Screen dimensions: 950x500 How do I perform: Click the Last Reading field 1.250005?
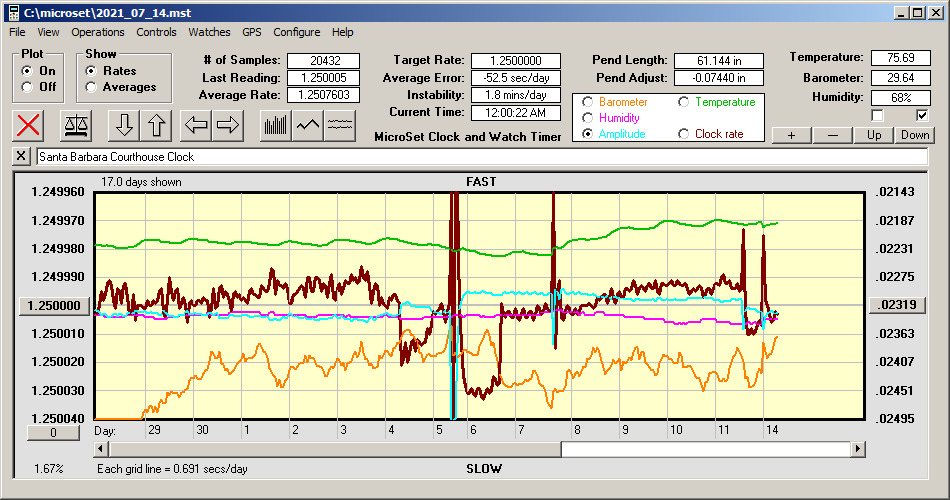click(324, 78)
